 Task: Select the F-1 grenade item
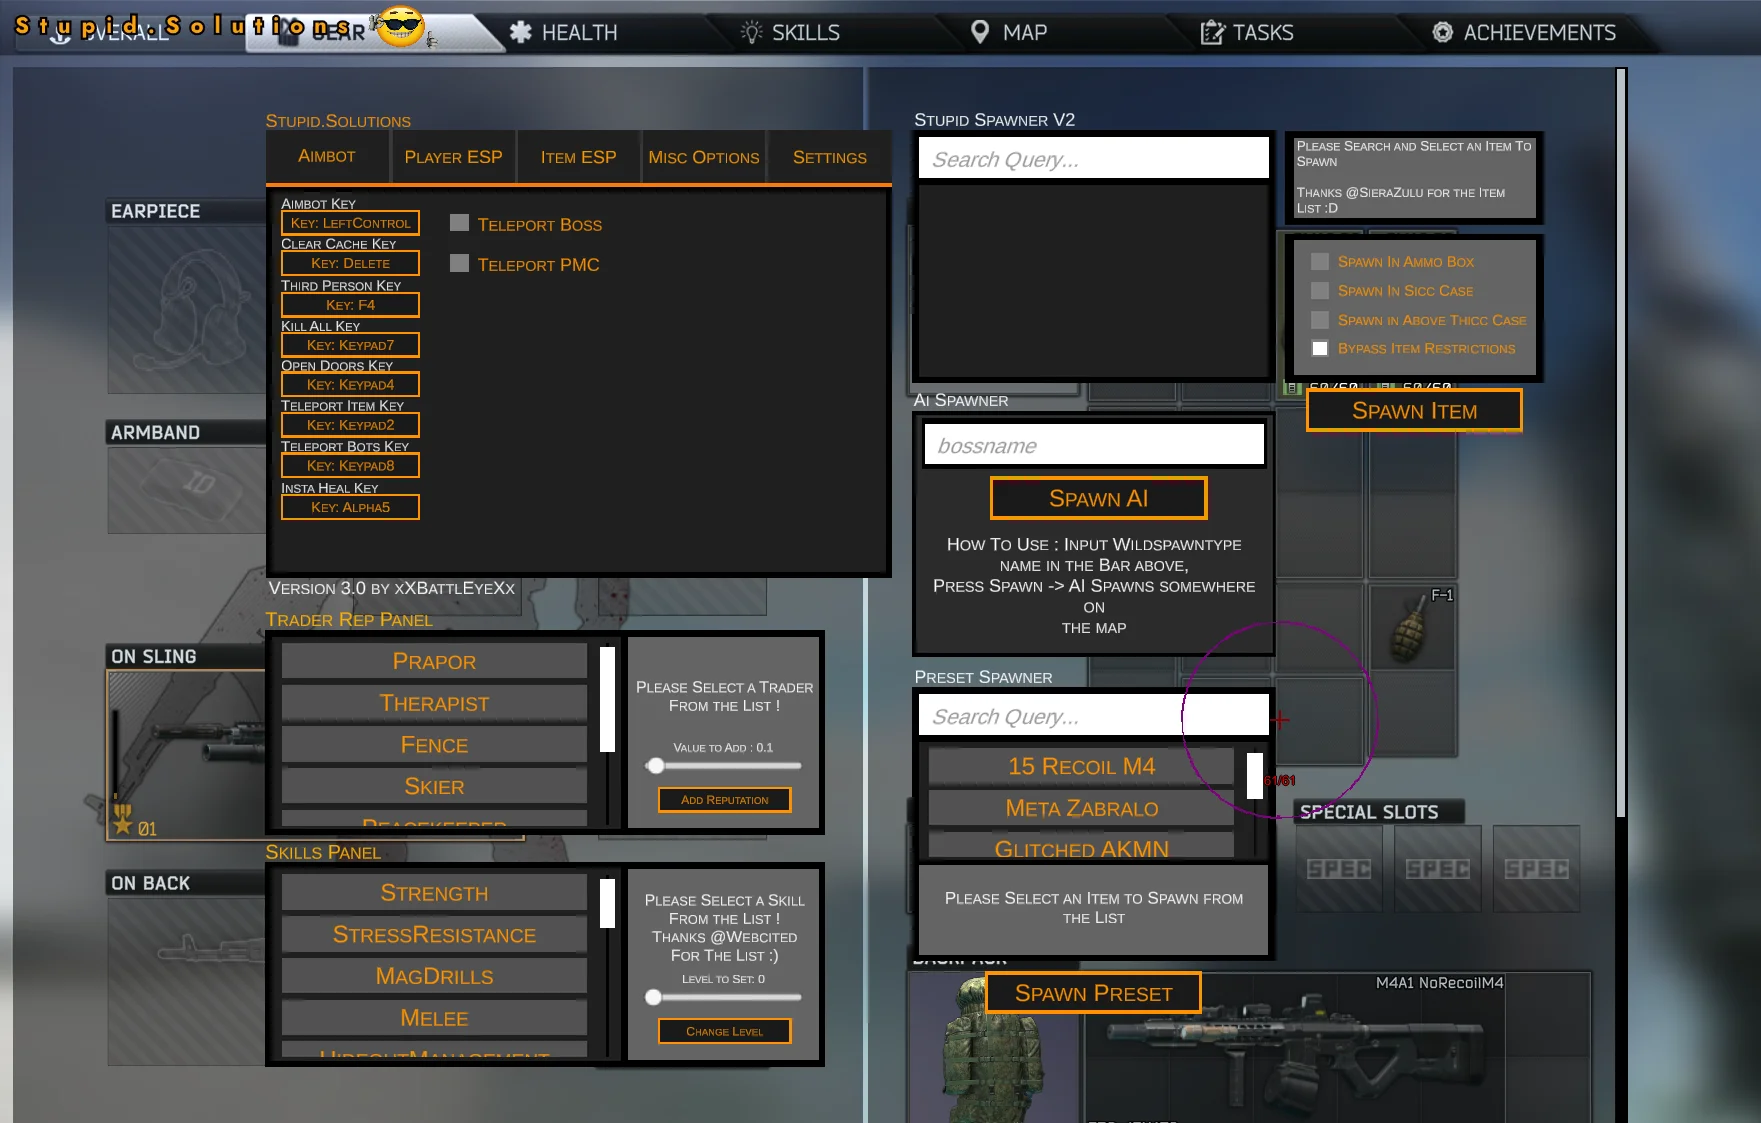(1410, 628)
